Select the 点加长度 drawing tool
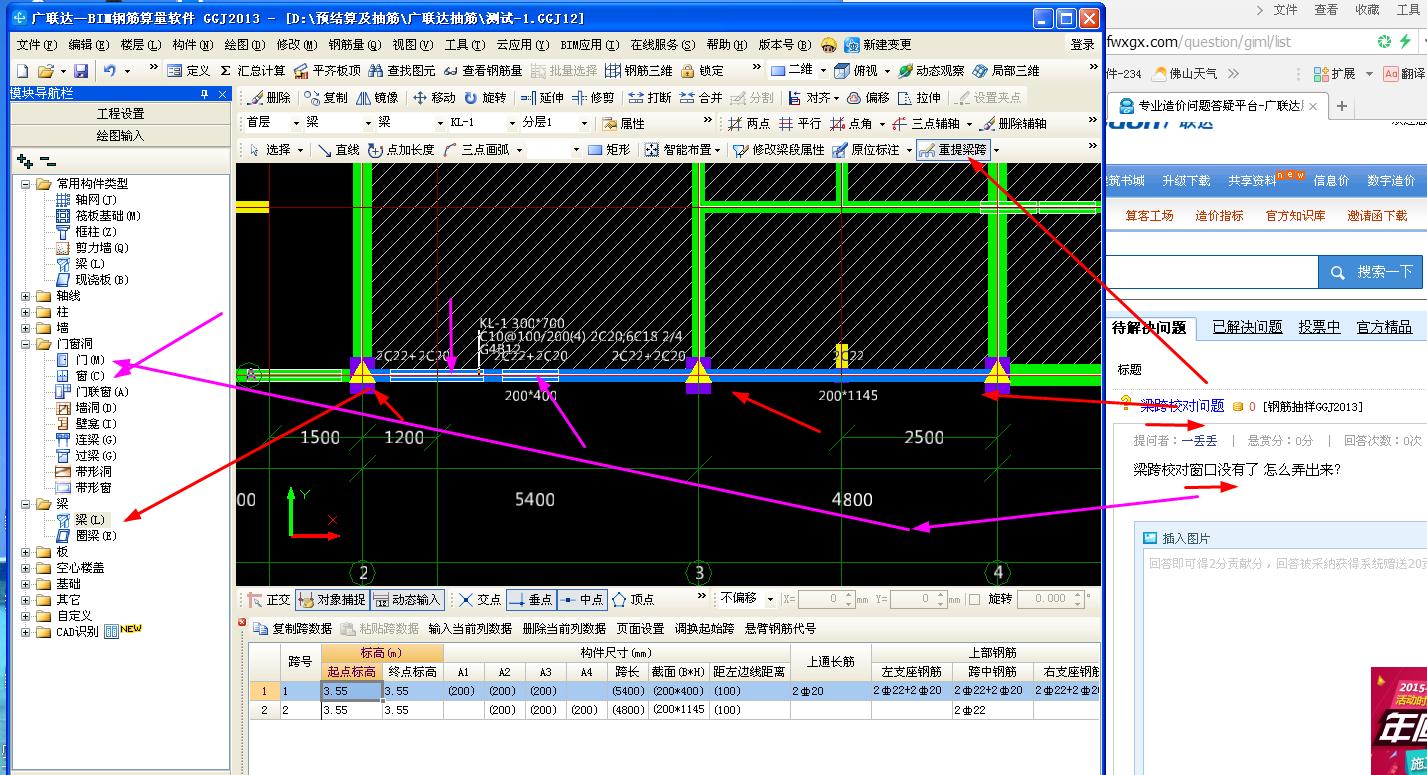Viewport: 1427px width, 775px height. [x=401, y=149]
